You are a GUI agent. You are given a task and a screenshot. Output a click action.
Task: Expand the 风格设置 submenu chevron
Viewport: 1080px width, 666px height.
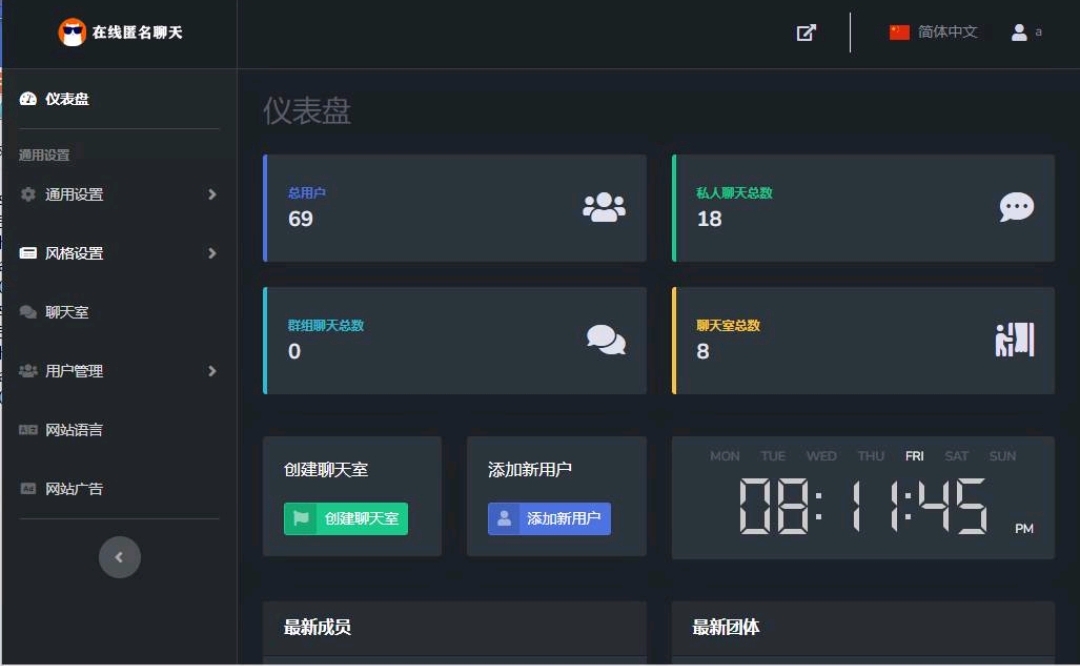pos(212,253)
